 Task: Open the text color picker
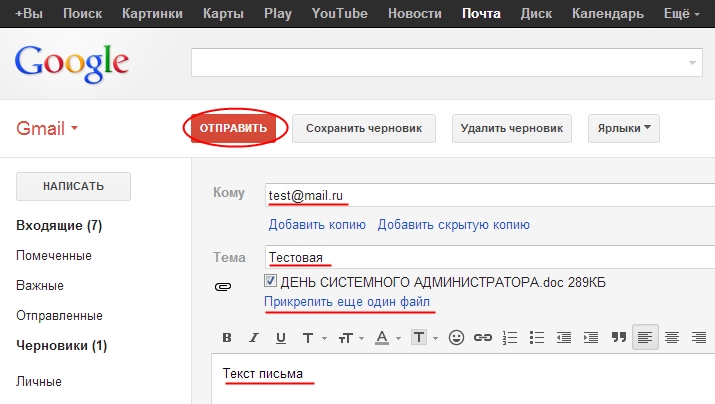click(x=388, y=338)
